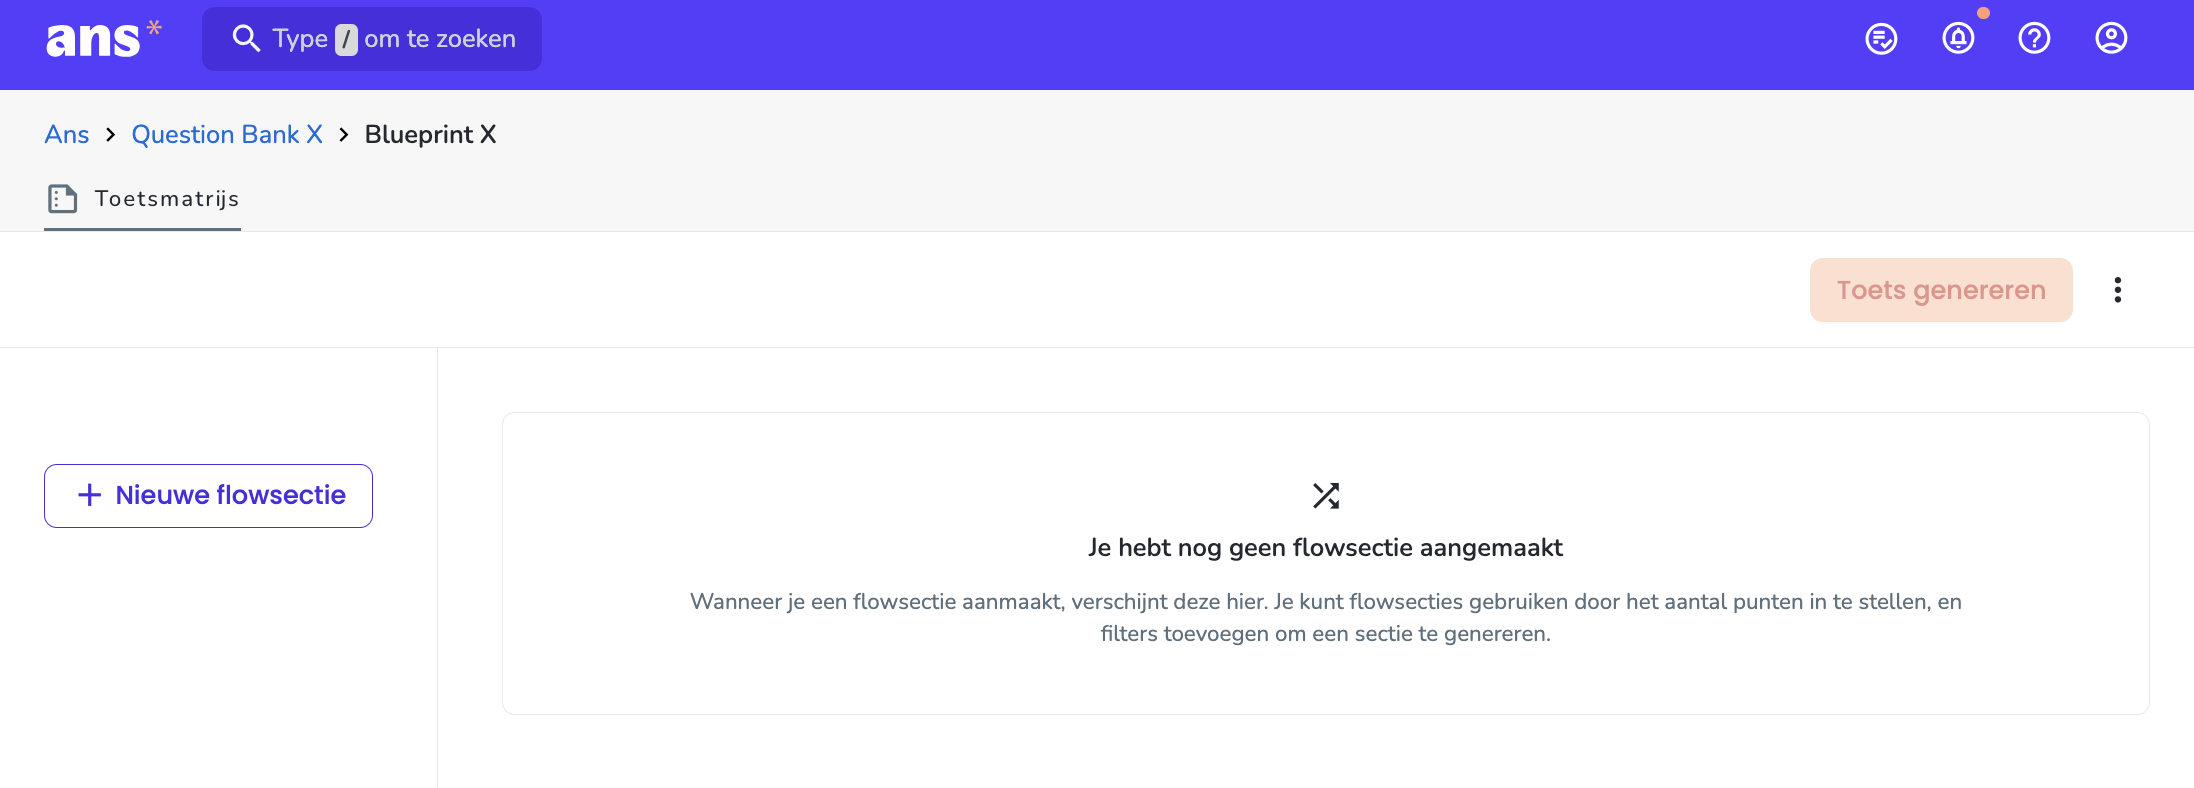Select Blueprint X breadcrumb item
Image resolution: width=2194 pixels, height=788 pixels.
[x=430, y=135]
